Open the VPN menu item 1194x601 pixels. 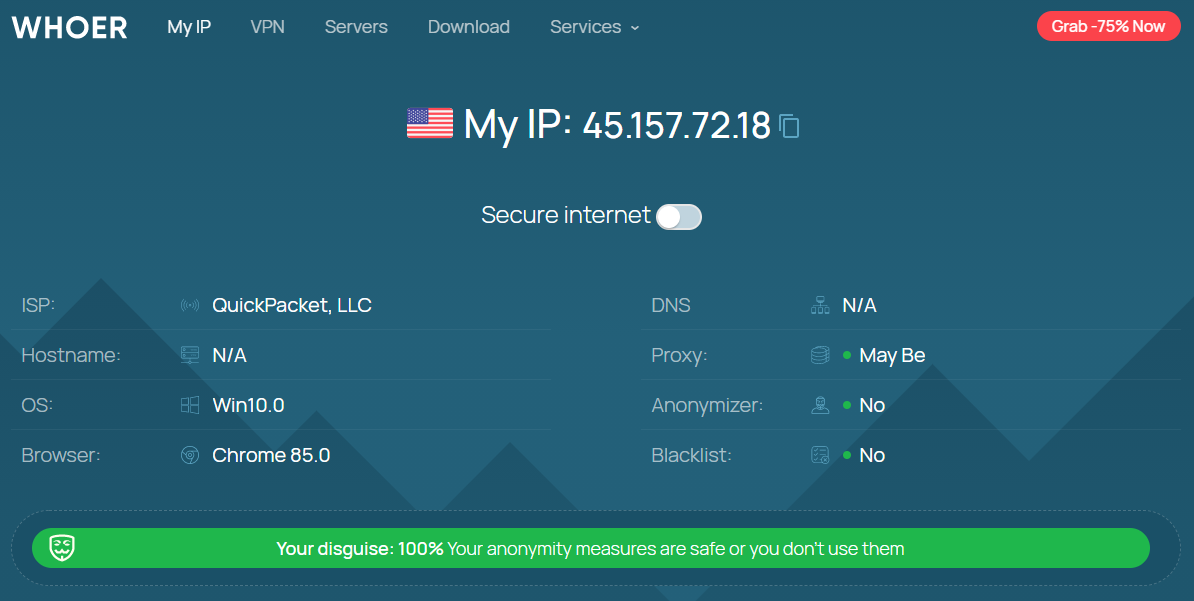(267, 27)
